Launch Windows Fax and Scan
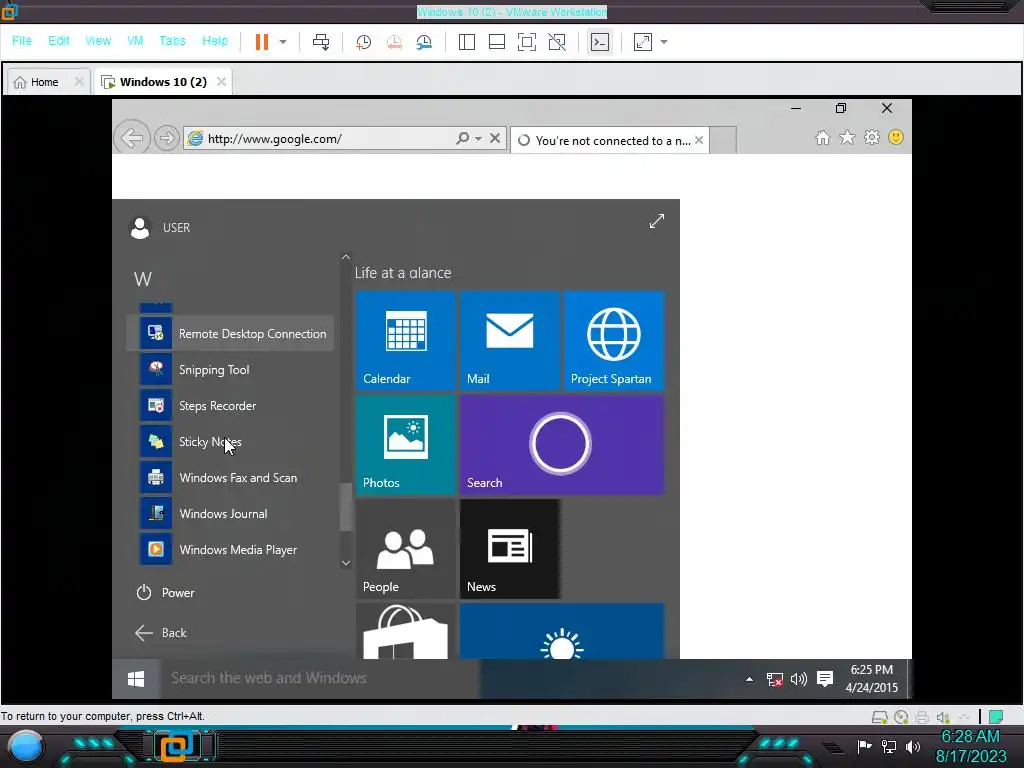Image resolution: width=1024 pixels, height=768 pixels. click(x=230, y=477)
